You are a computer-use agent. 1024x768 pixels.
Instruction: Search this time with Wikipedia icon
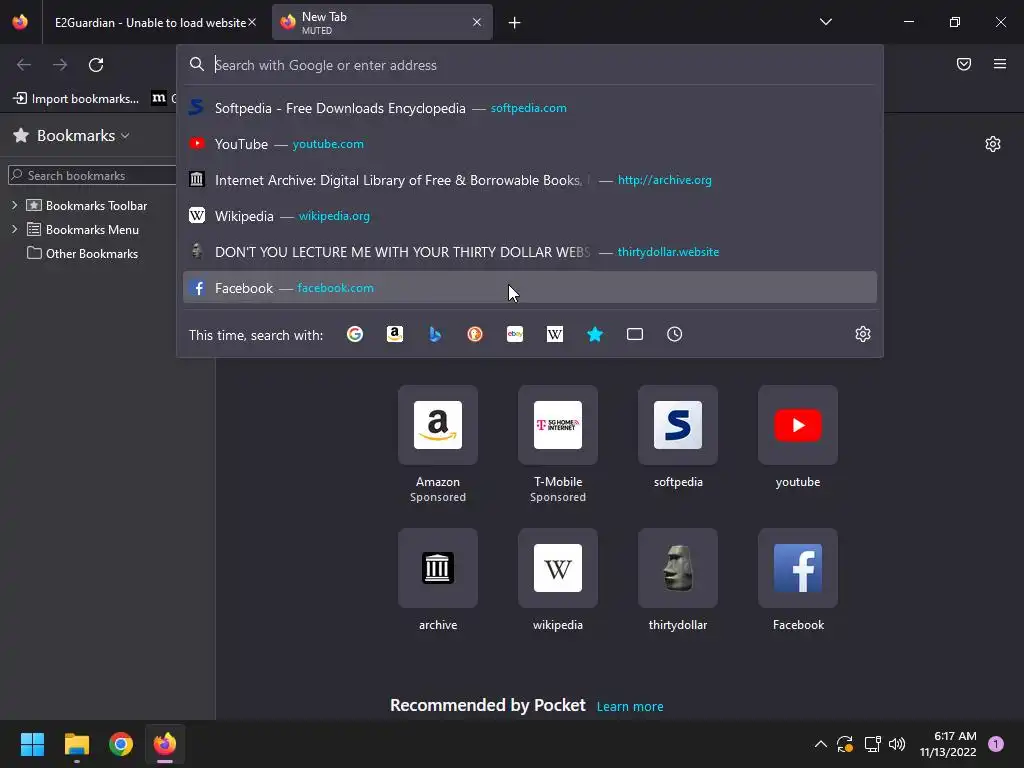pos(554,334)
